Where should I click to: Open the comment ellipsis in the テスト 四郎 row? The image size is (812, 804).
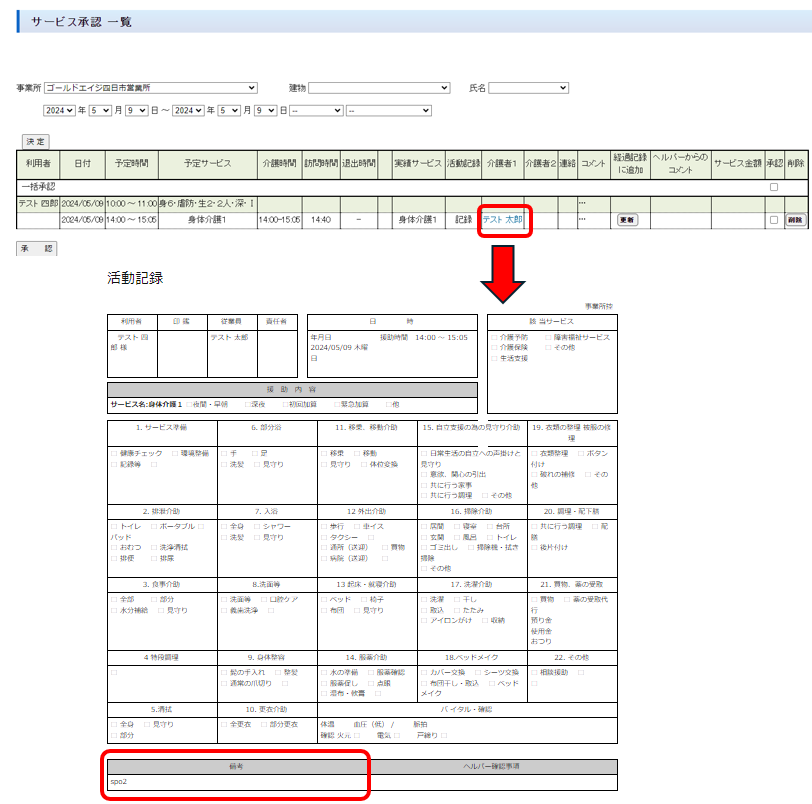click(x=582, y=204)
